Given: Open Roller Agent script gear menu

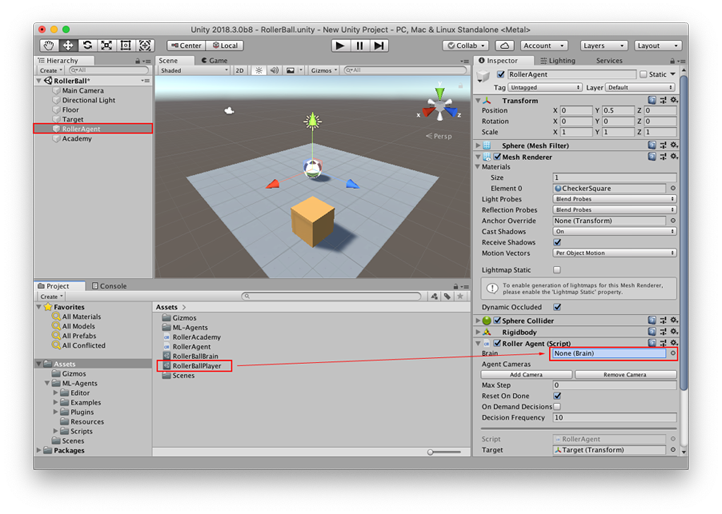Looking at the screenshot, I should click(x=674, y=343).
